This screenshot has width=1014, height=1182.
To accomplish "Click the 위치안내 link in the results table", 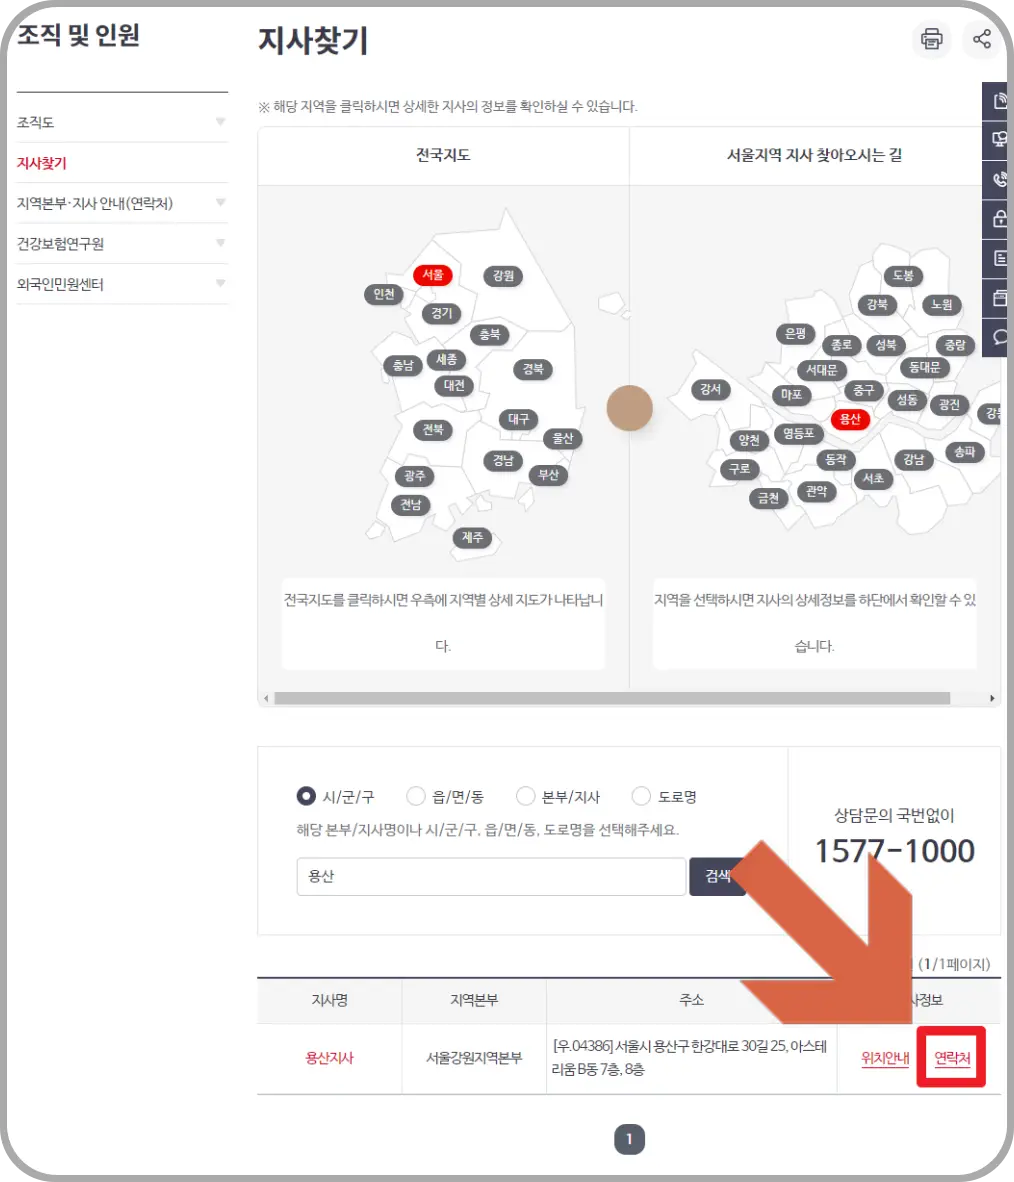I will coord(884,1058).
